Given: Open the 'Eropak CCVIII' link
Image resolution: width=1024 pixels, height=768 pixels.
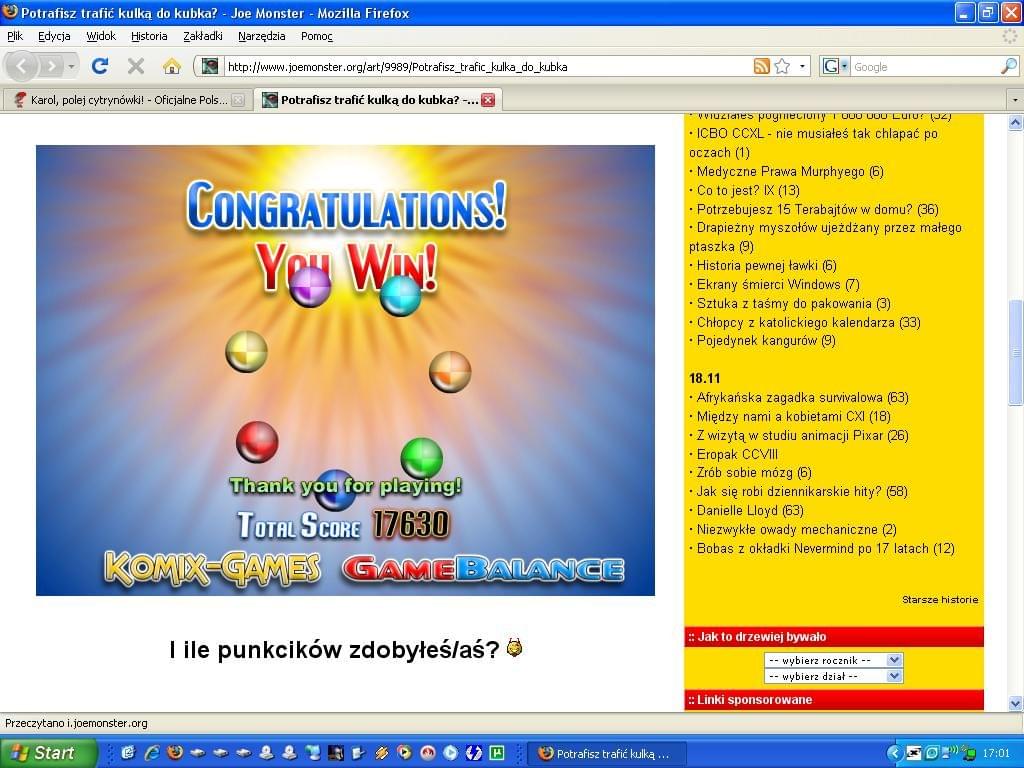Looking at the screenshot, I should (737, 455).
